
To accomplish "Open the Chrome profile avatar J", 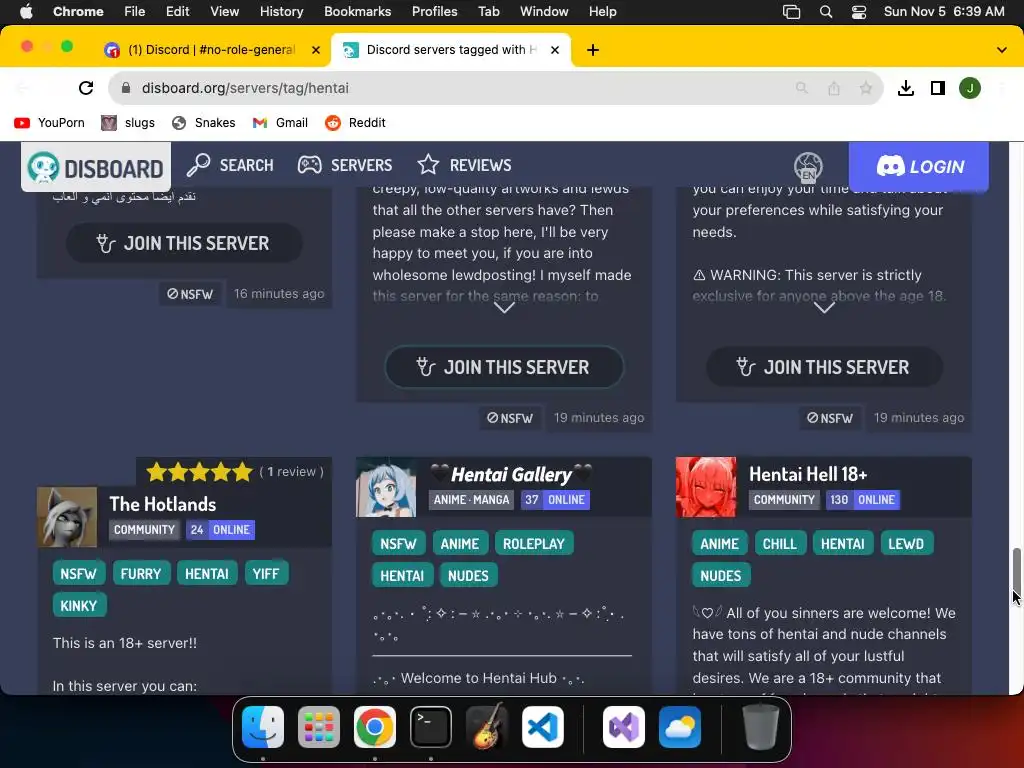I will pos(970,88).
